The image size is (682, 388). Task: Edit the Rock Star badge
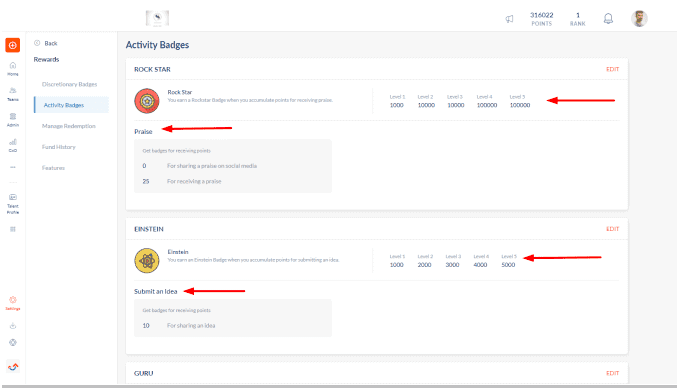[612, 69]
